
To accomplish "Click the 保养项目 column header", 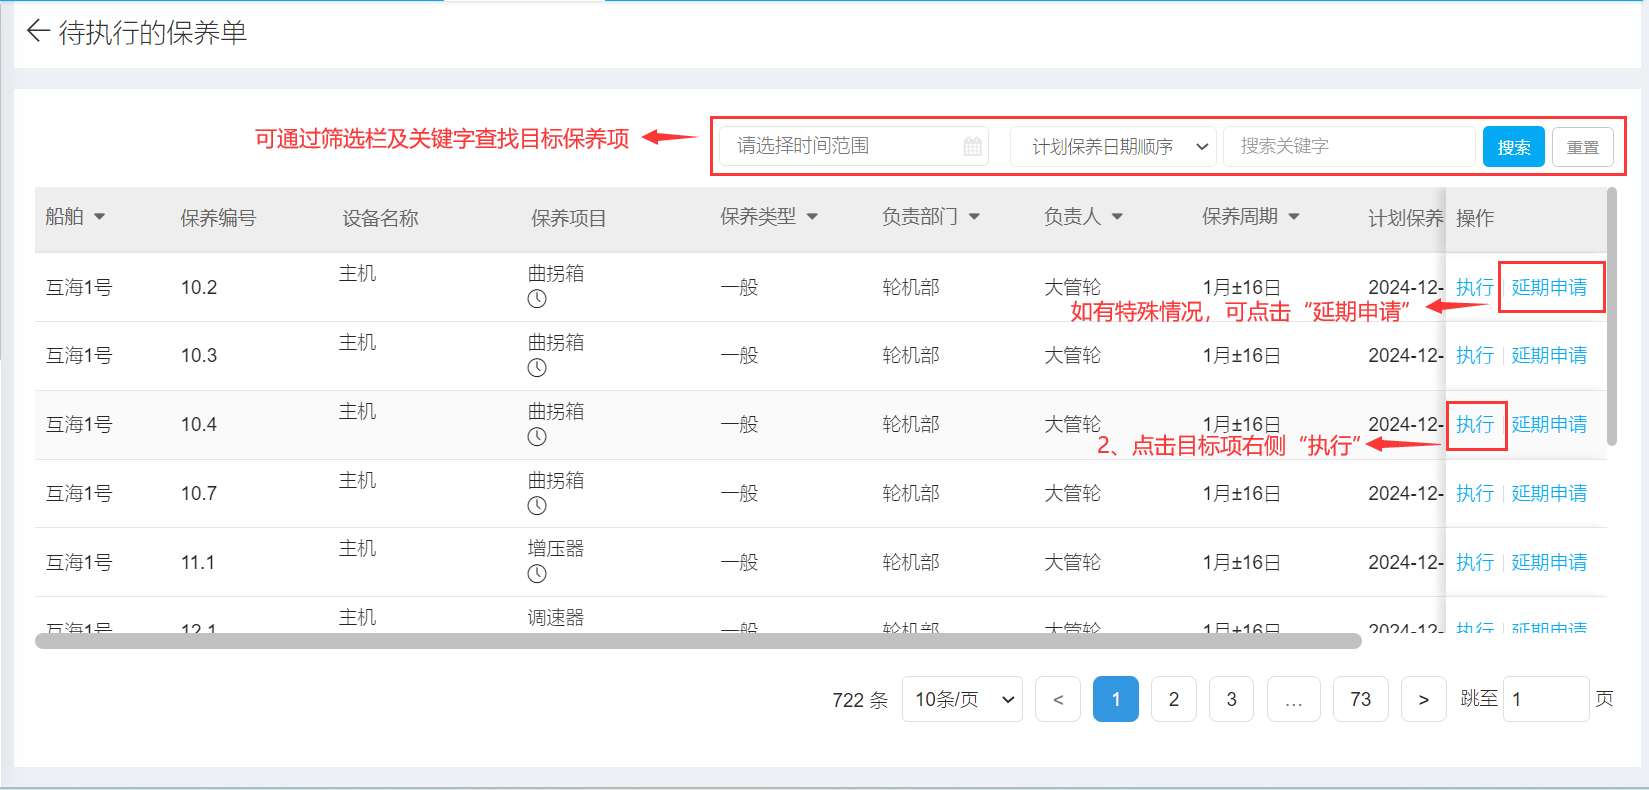I will [x=568, y=218].
